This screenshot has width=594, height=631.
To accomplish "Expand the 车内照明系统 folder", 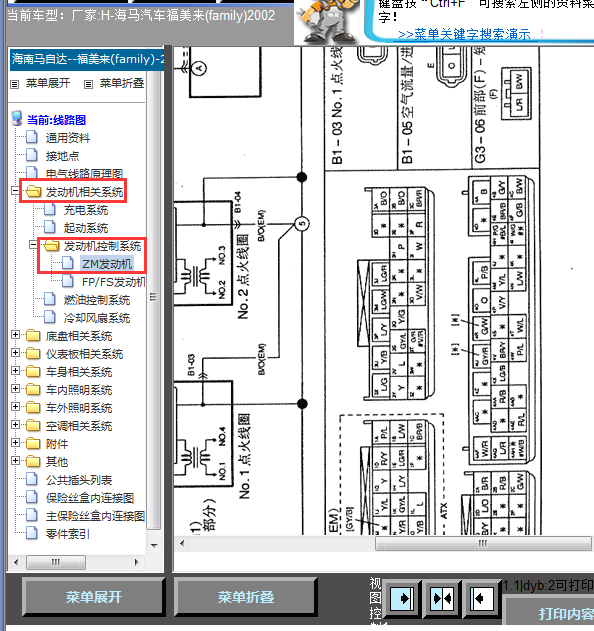I will click(15, 388).
